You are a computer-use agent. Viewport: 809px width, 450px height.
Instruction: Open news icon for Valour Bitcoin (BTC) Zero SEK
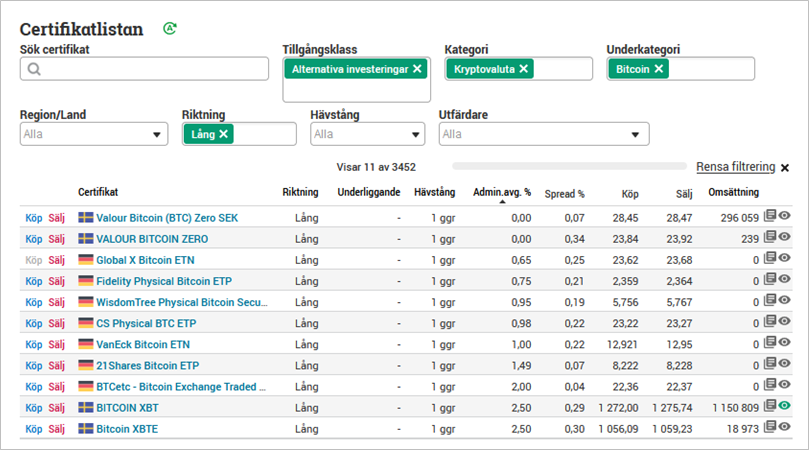click(x=770, y=215)
